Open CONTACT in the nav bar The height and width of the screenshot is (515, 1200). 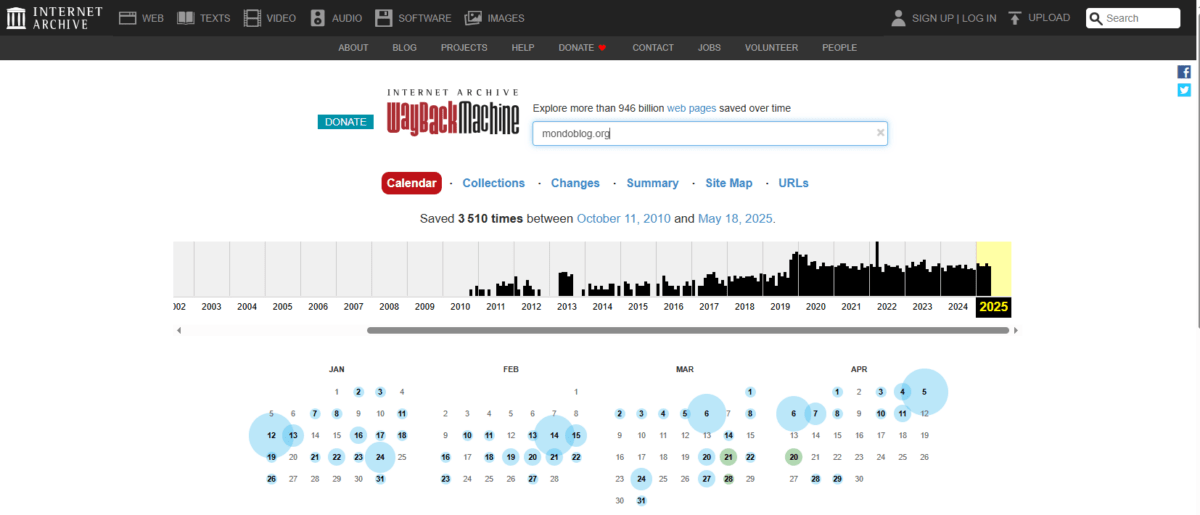pyautogui.click(x=653, y=48)
